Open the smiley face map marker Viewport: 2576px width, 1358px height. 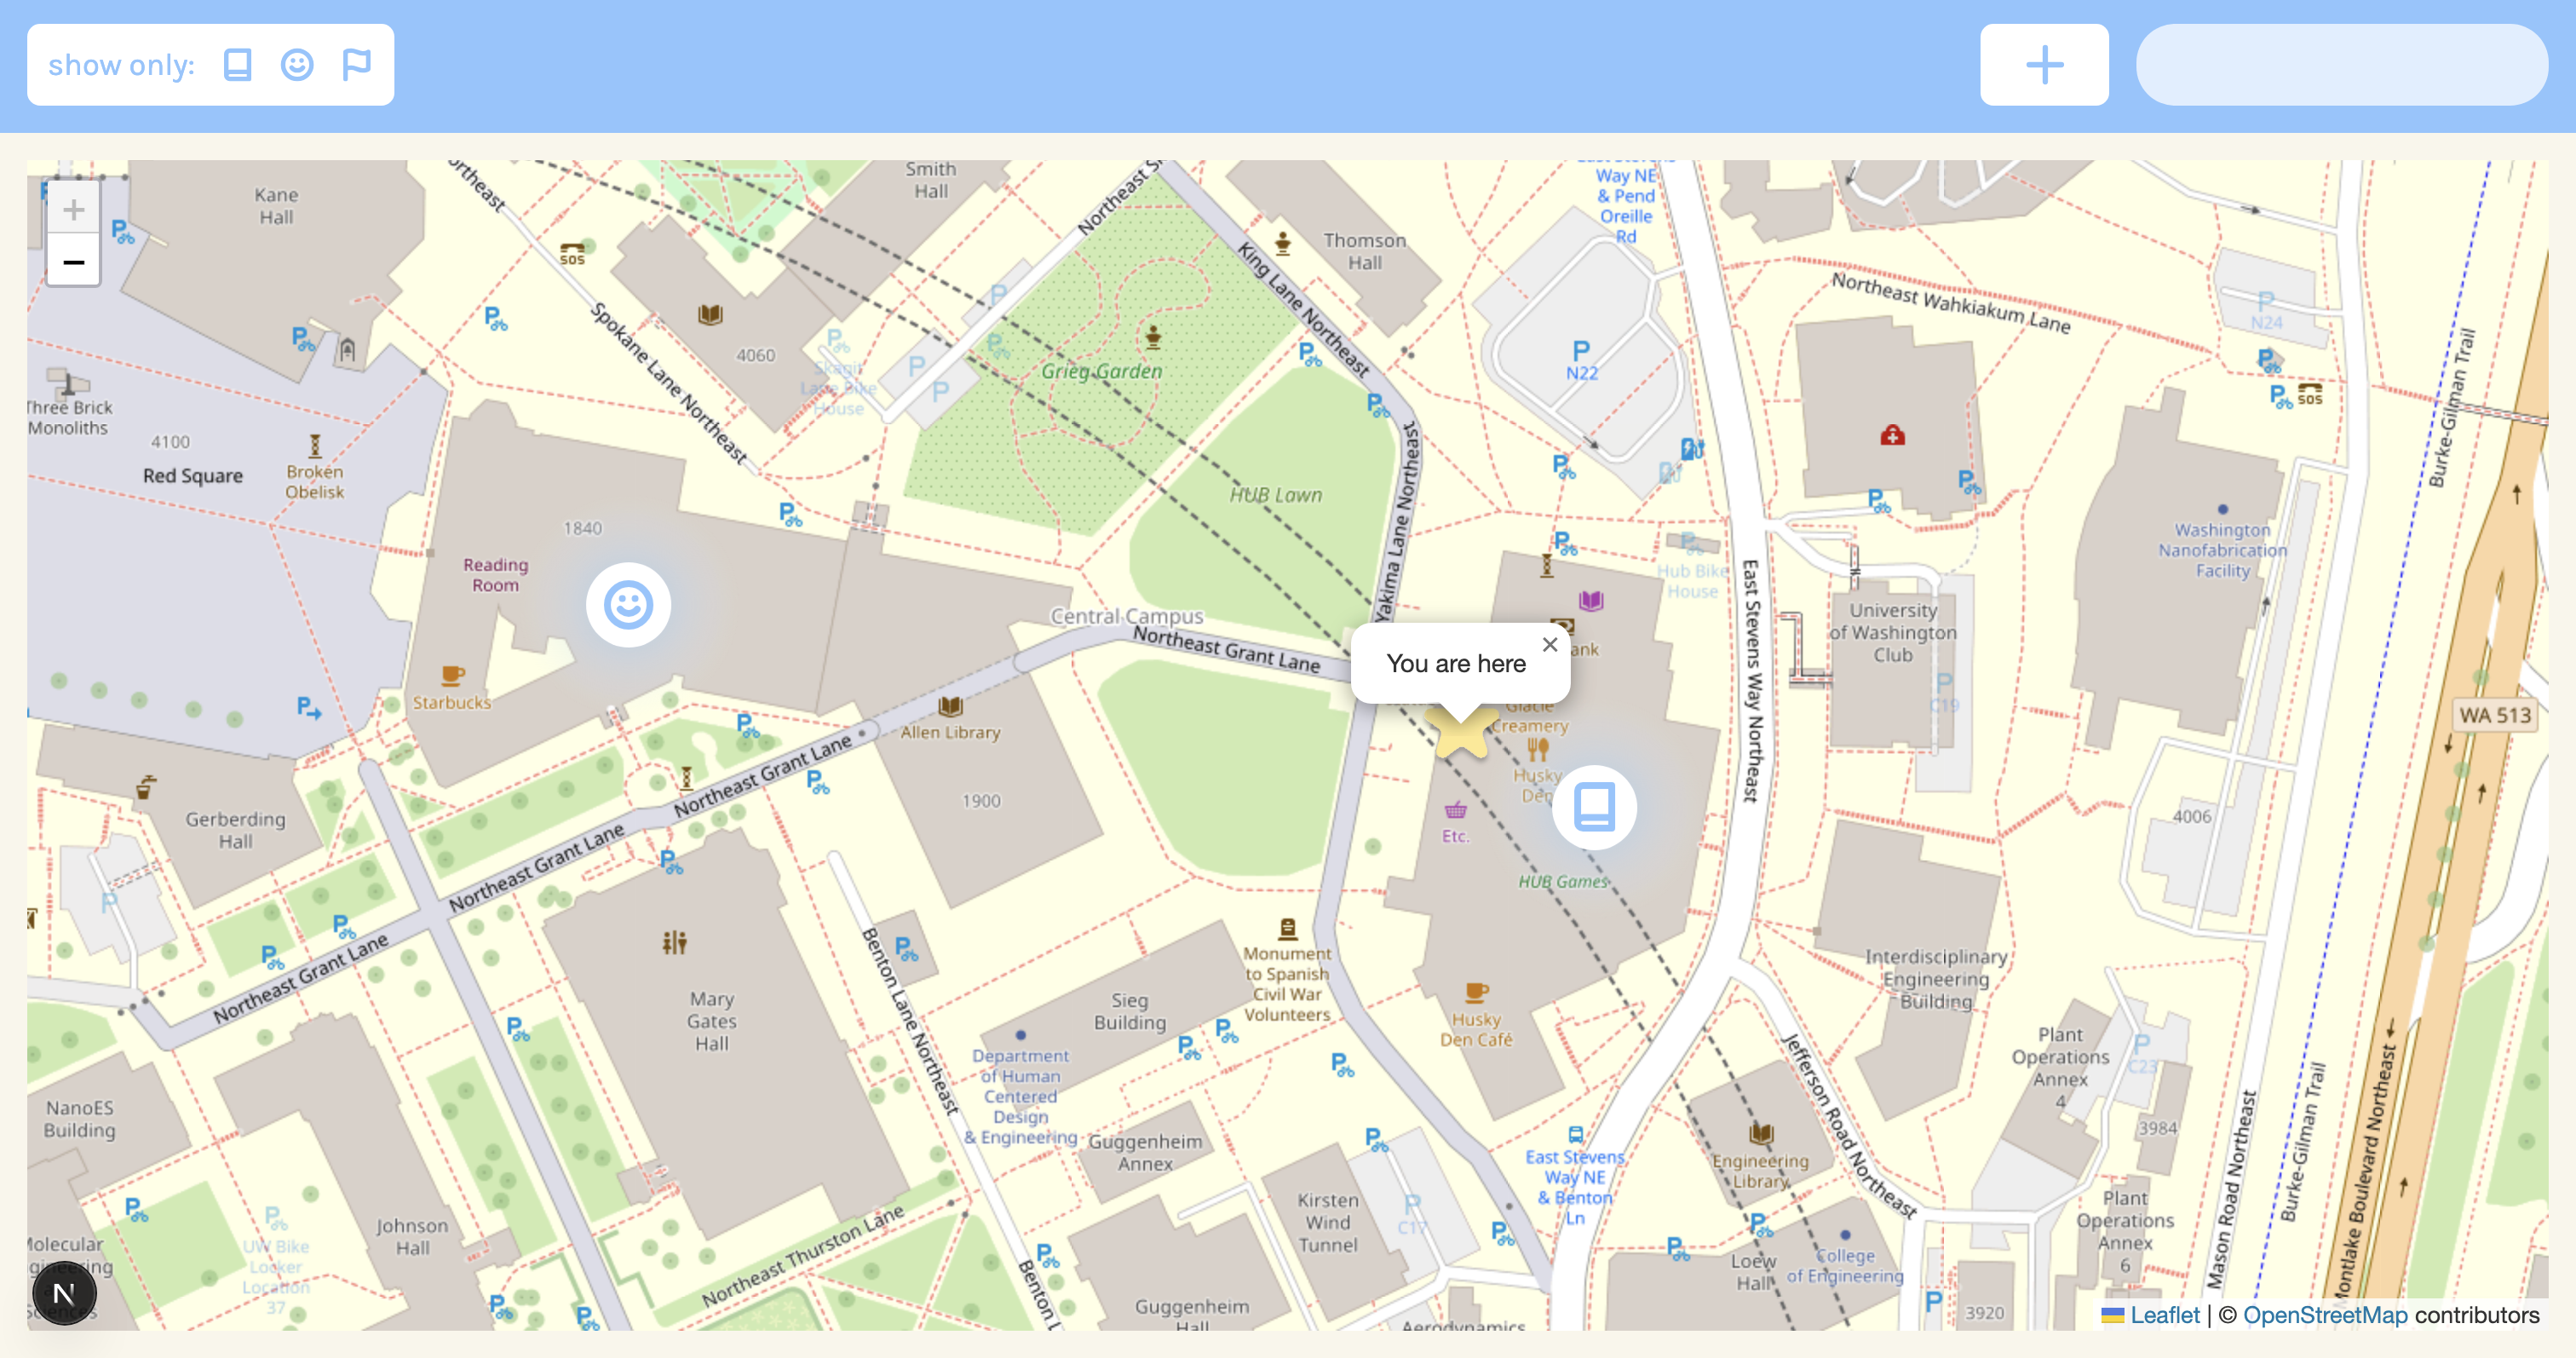coord(628,605)
